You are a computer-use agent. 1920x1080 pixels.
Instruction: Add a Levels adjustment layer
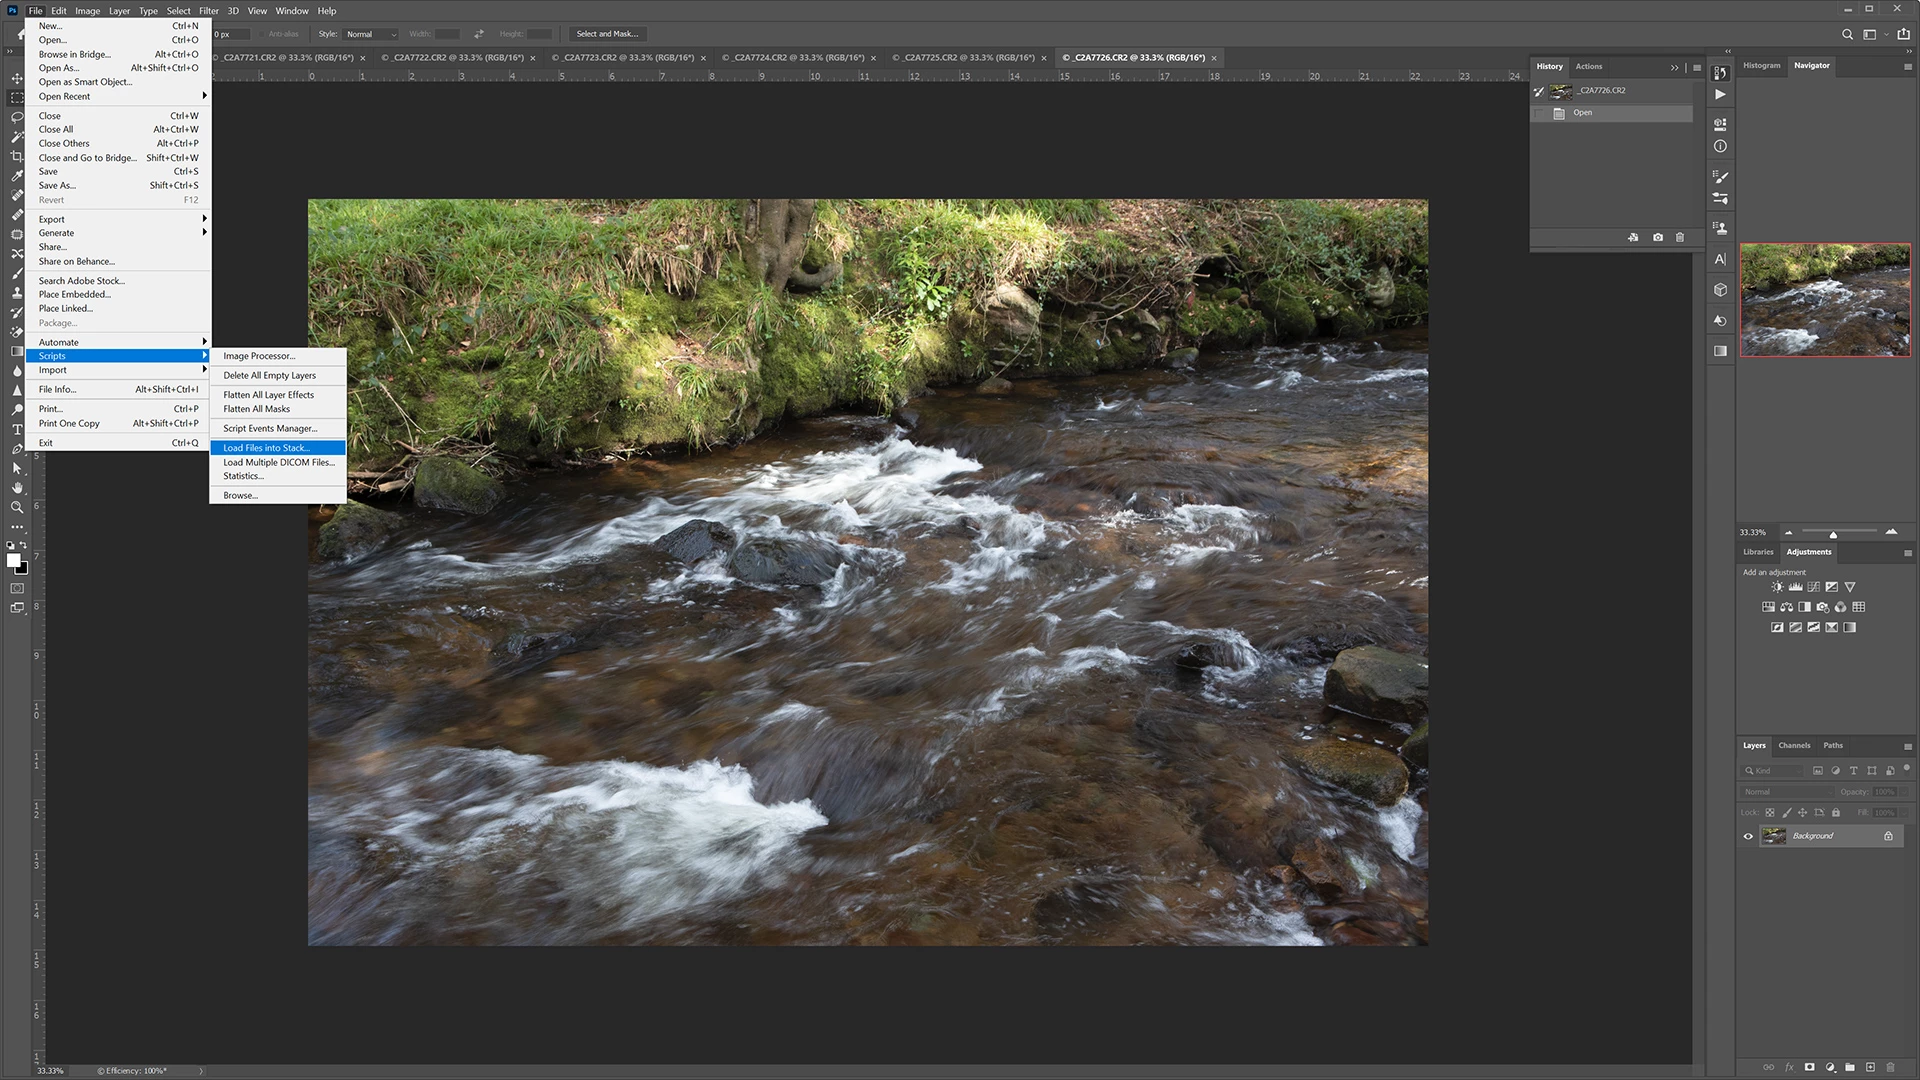pyautogui.click(x=1795, y=587)
